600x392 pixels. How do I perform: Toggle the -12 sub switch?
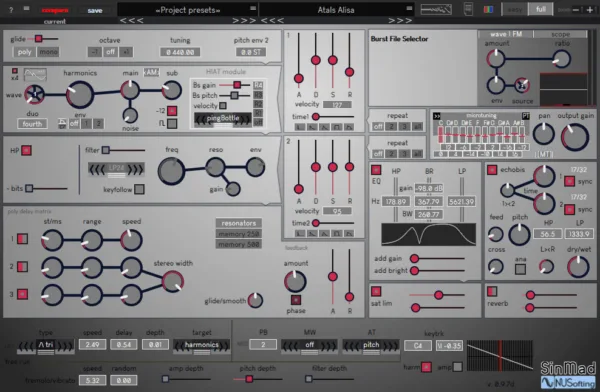172,111
